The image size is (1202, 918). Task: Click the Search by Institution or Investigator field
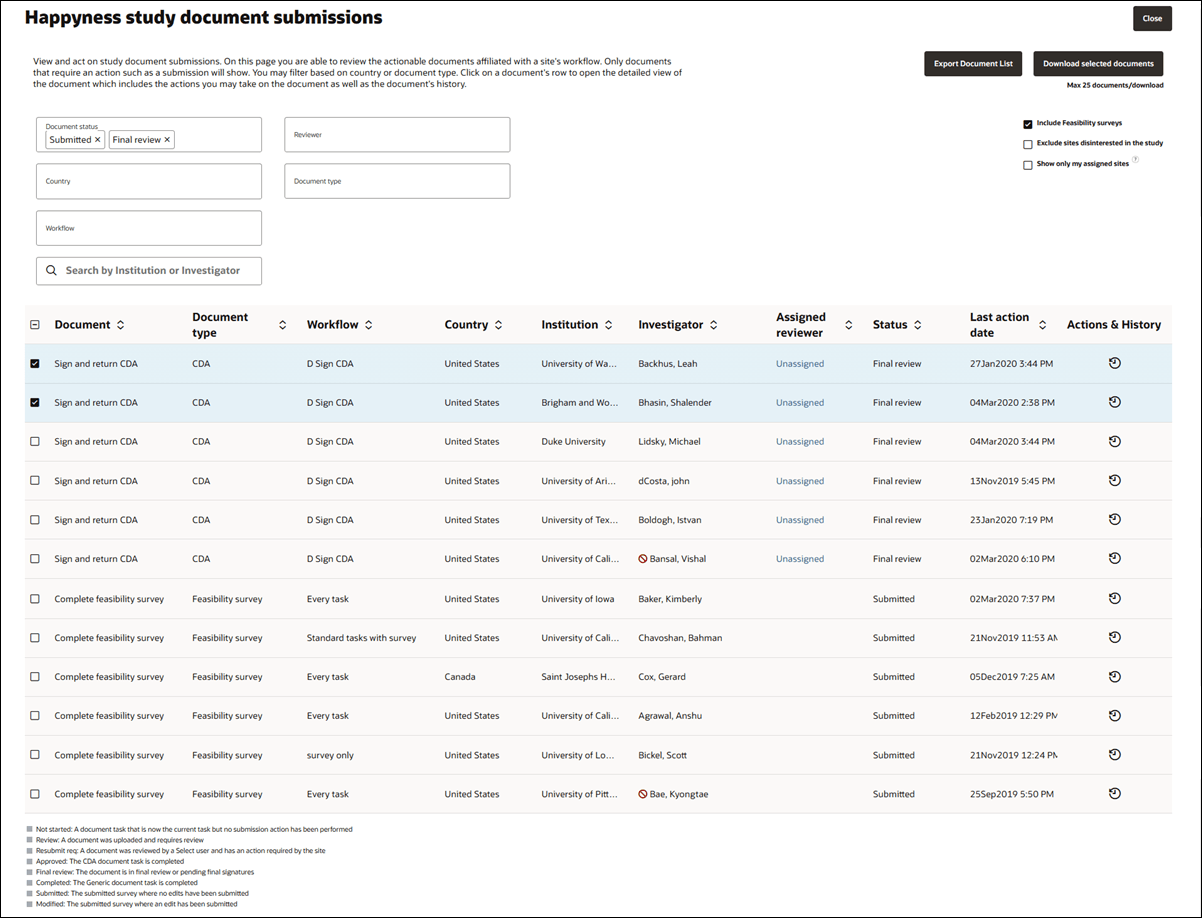pos(160,270)
